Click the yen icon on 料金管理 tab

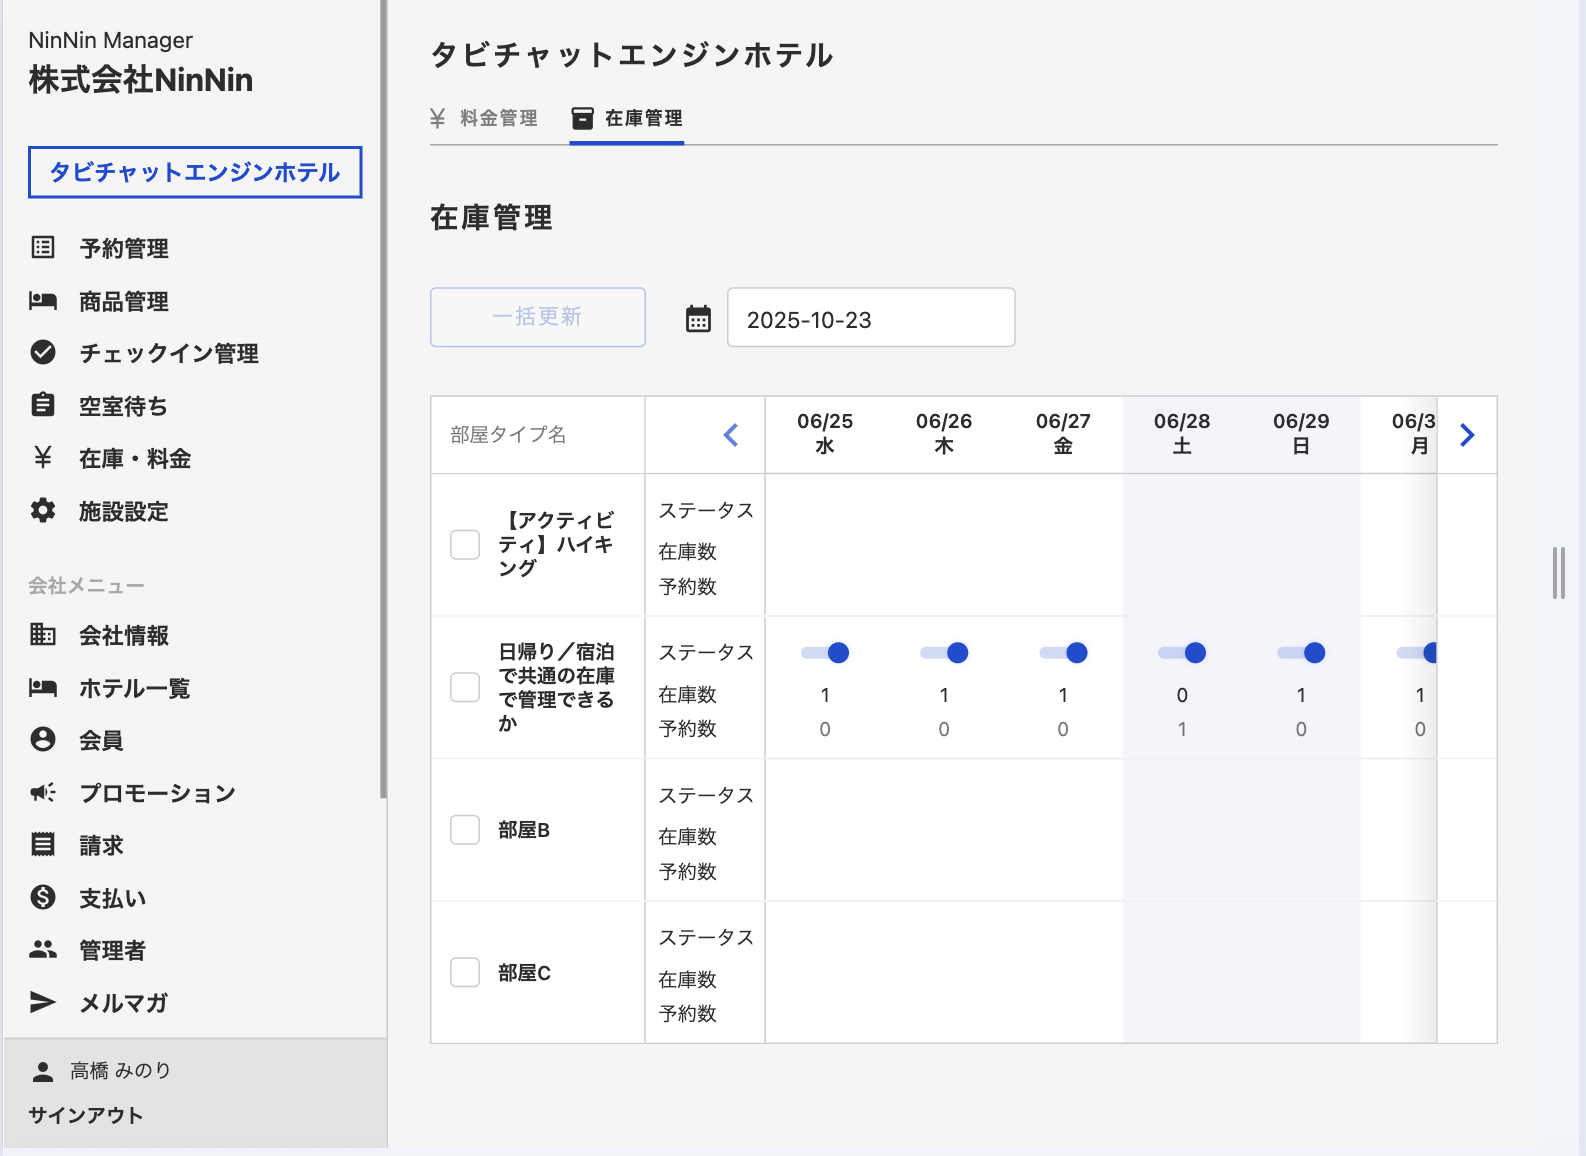tap(437, 118)
